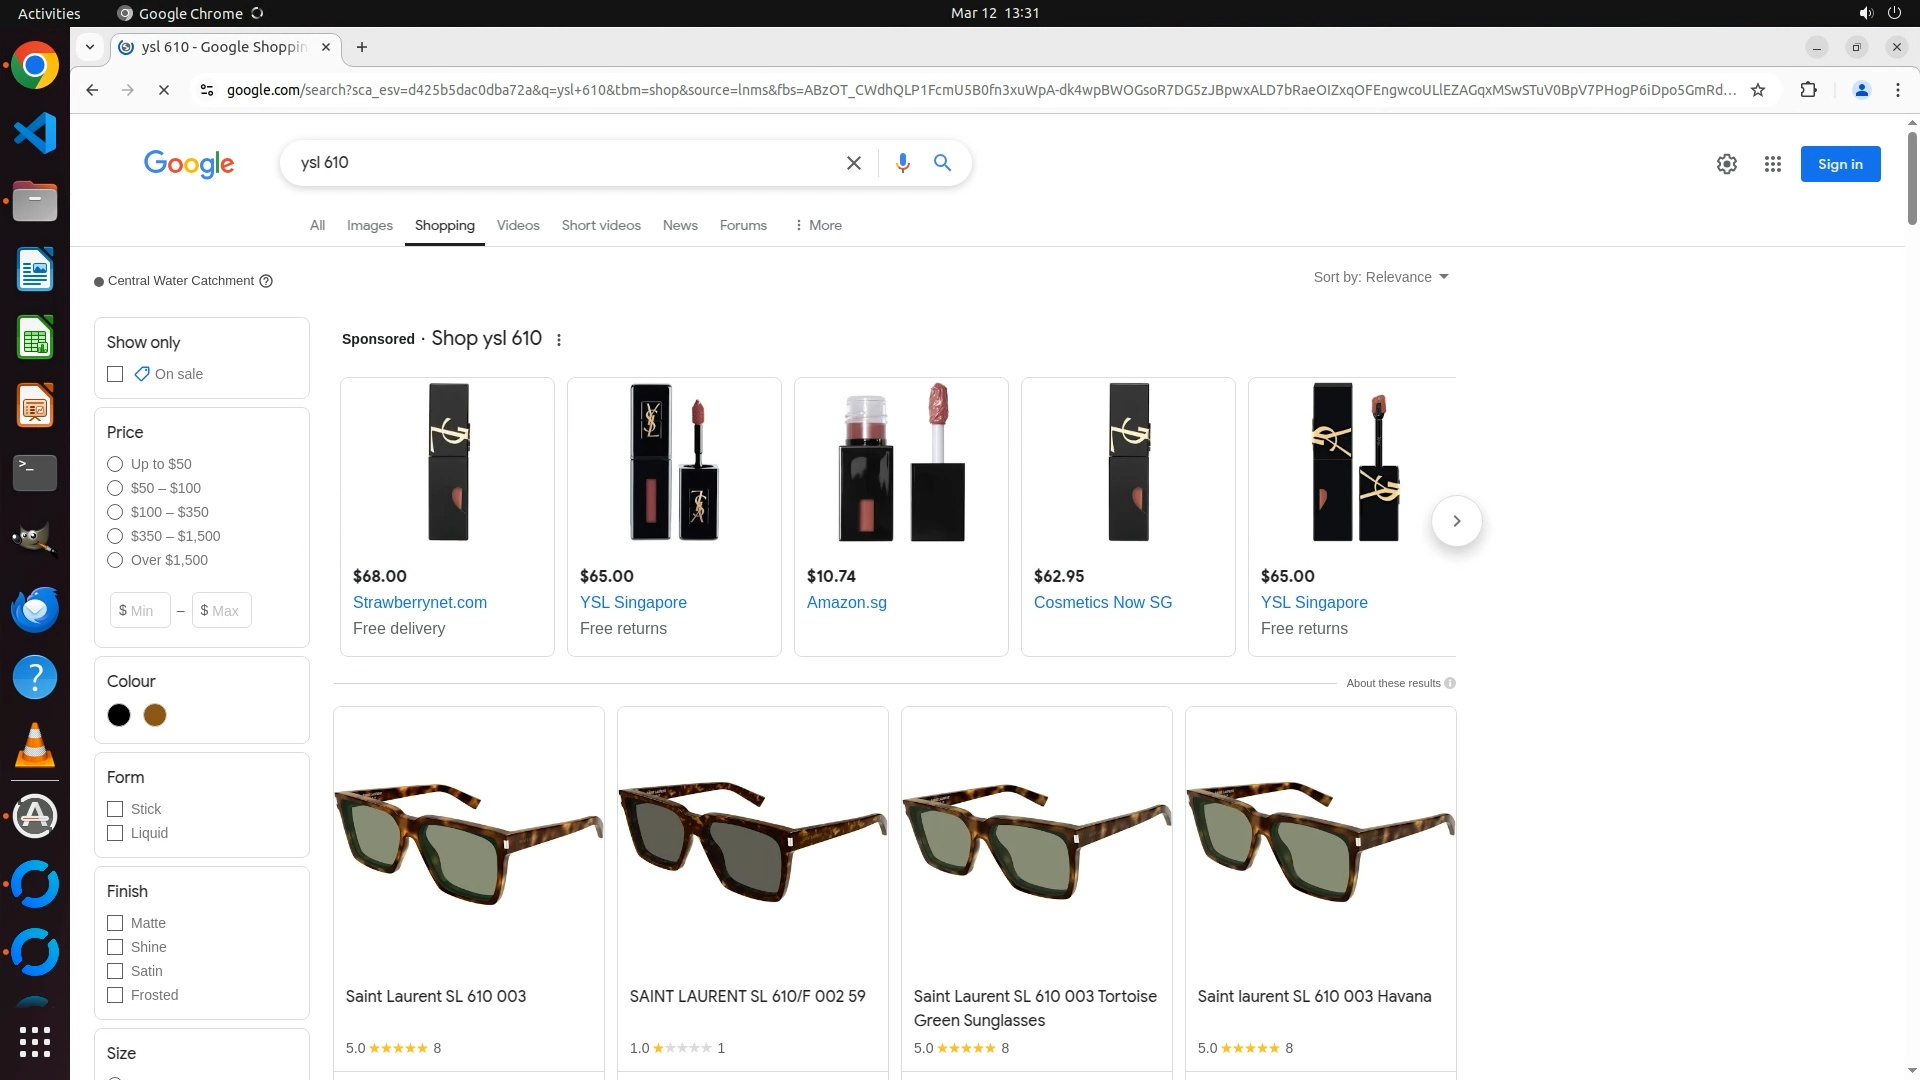Image resolution: width=1920 pixels, height=1080 pixels.
Task: Switch to the Images tab
Action: point(369,225)
